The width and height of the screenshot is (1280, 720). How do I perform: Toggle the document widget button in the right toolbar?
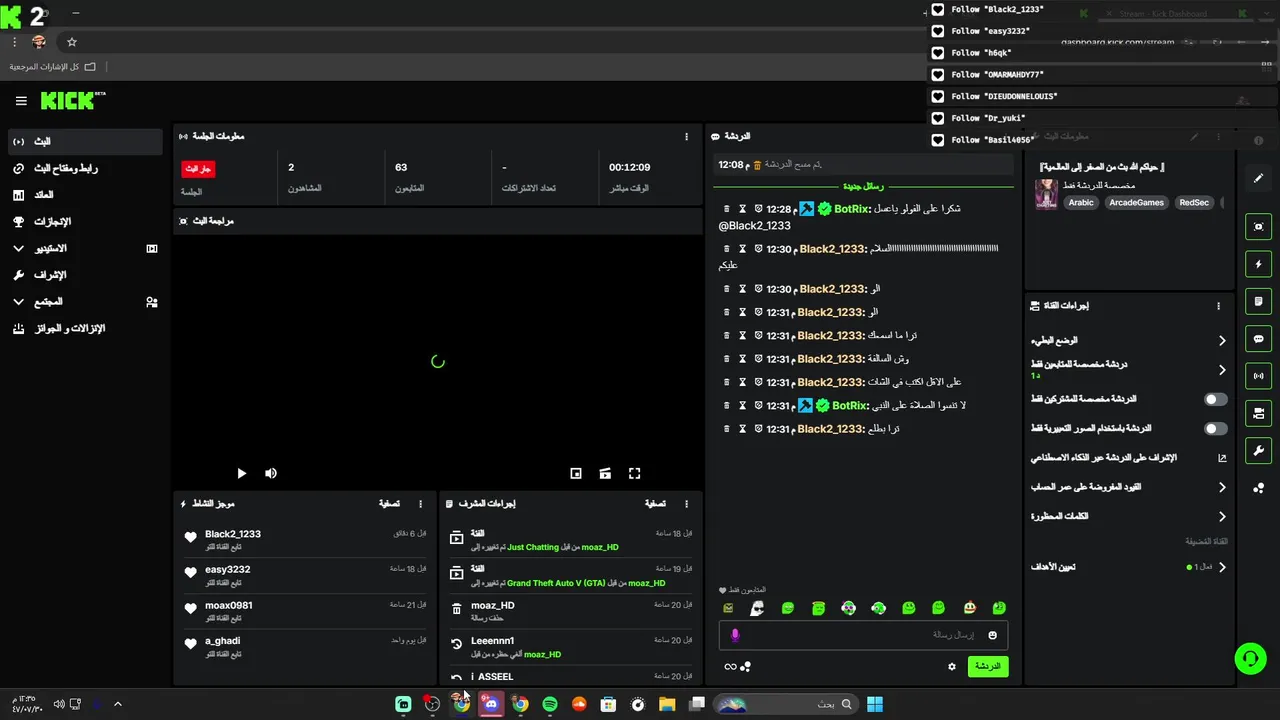[x=1259, y=301]
